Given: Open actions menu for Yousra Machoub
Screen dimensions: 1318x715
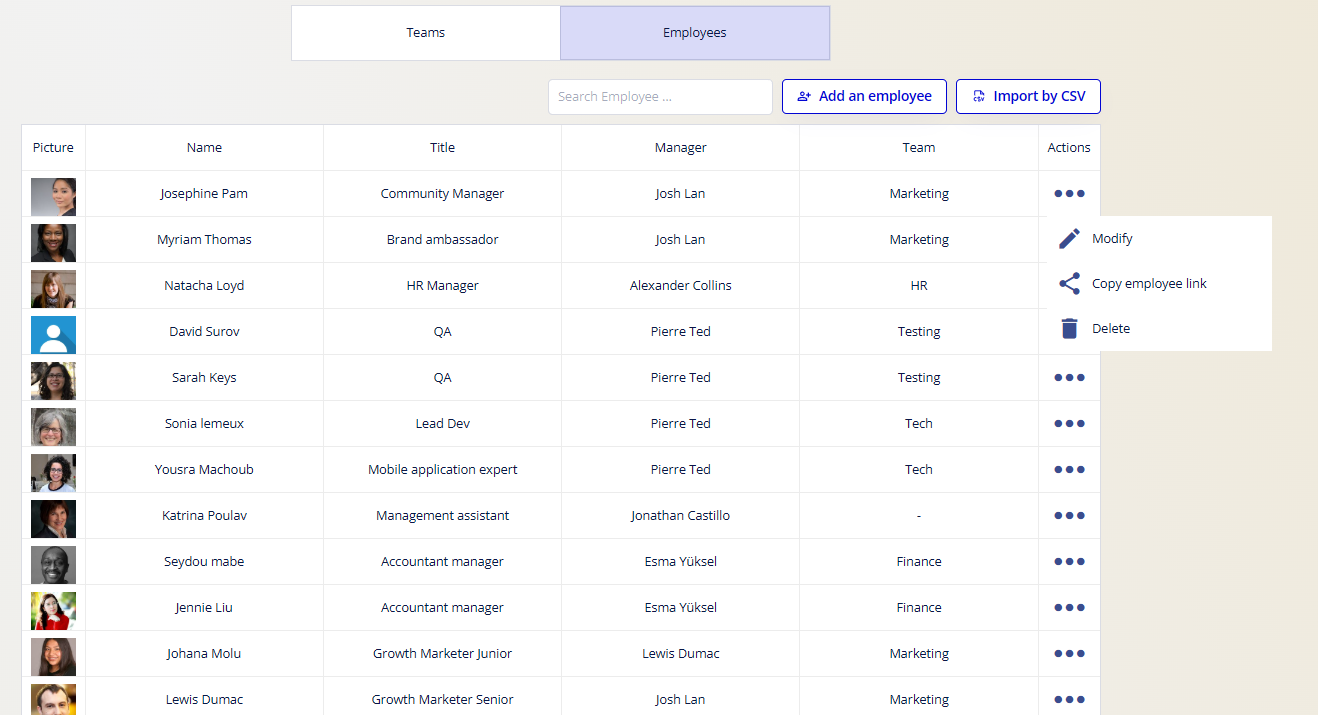Looking at the screenshot, I should coord(1069,470).
